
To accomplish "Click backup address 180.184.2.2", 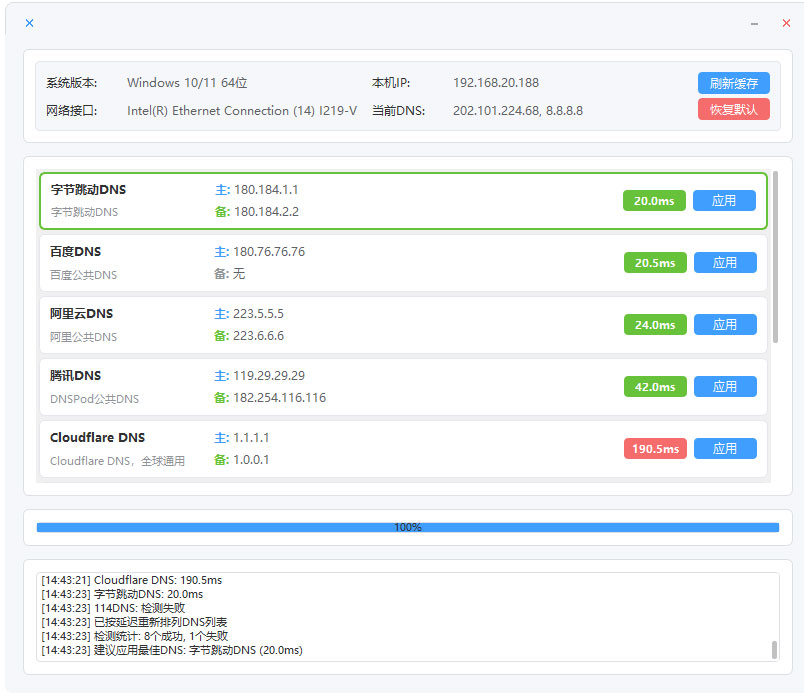I will [x=266, y=212].
